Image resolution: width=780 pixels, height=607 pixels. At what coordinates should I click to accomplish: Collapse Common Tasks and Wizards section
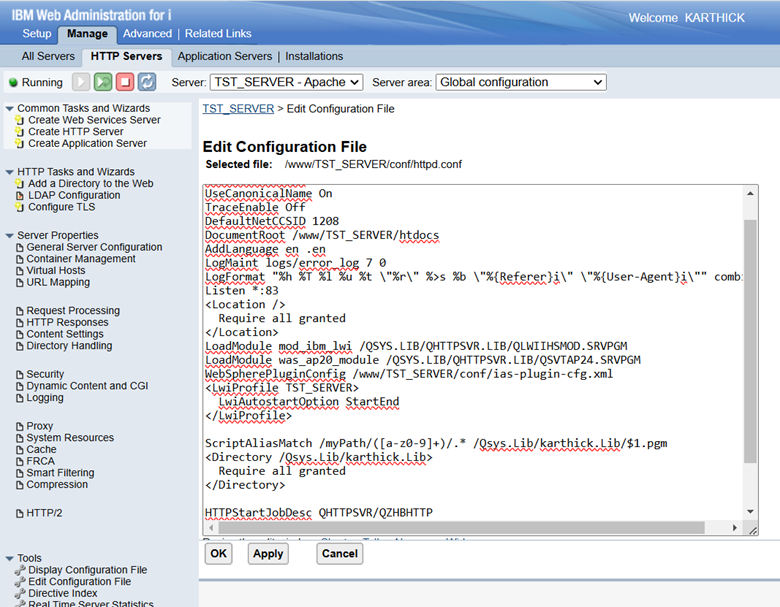point(9,108)
